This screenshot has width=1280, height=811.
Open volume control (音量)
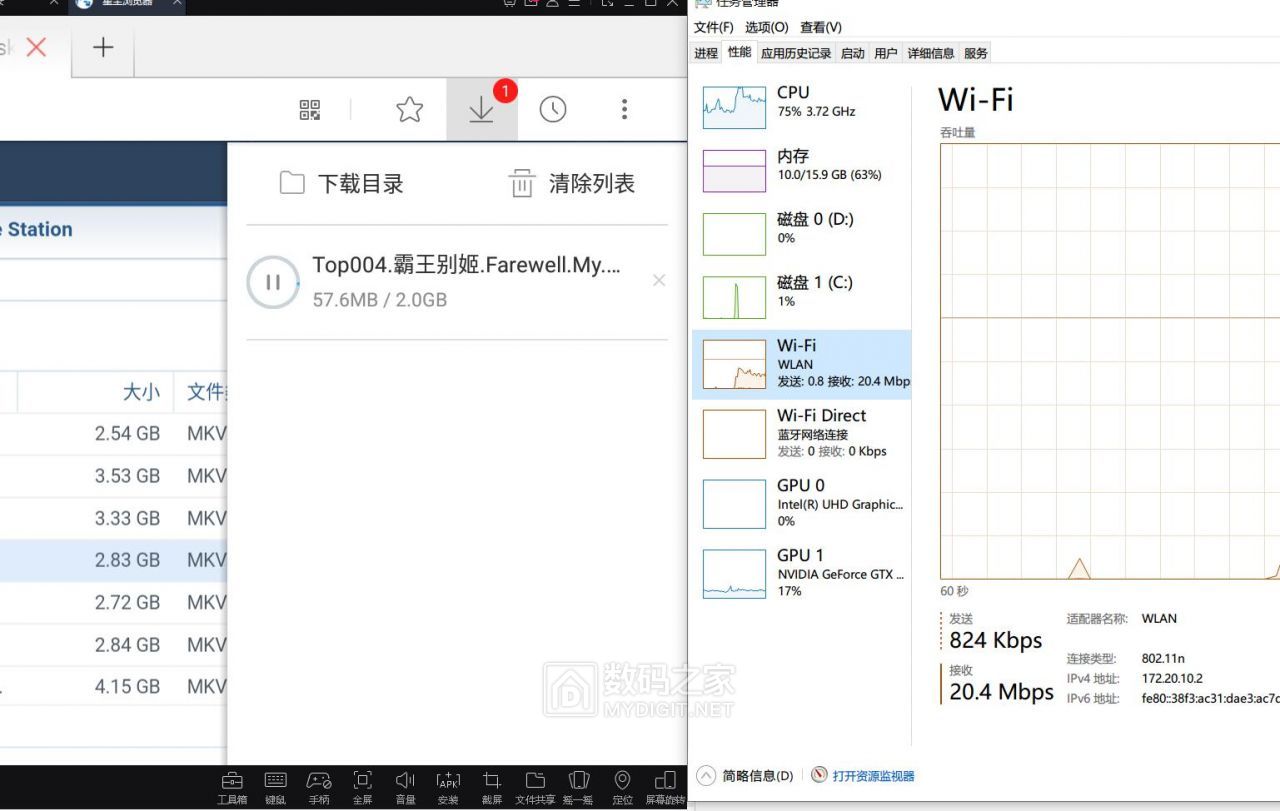[x=405, y=787]
